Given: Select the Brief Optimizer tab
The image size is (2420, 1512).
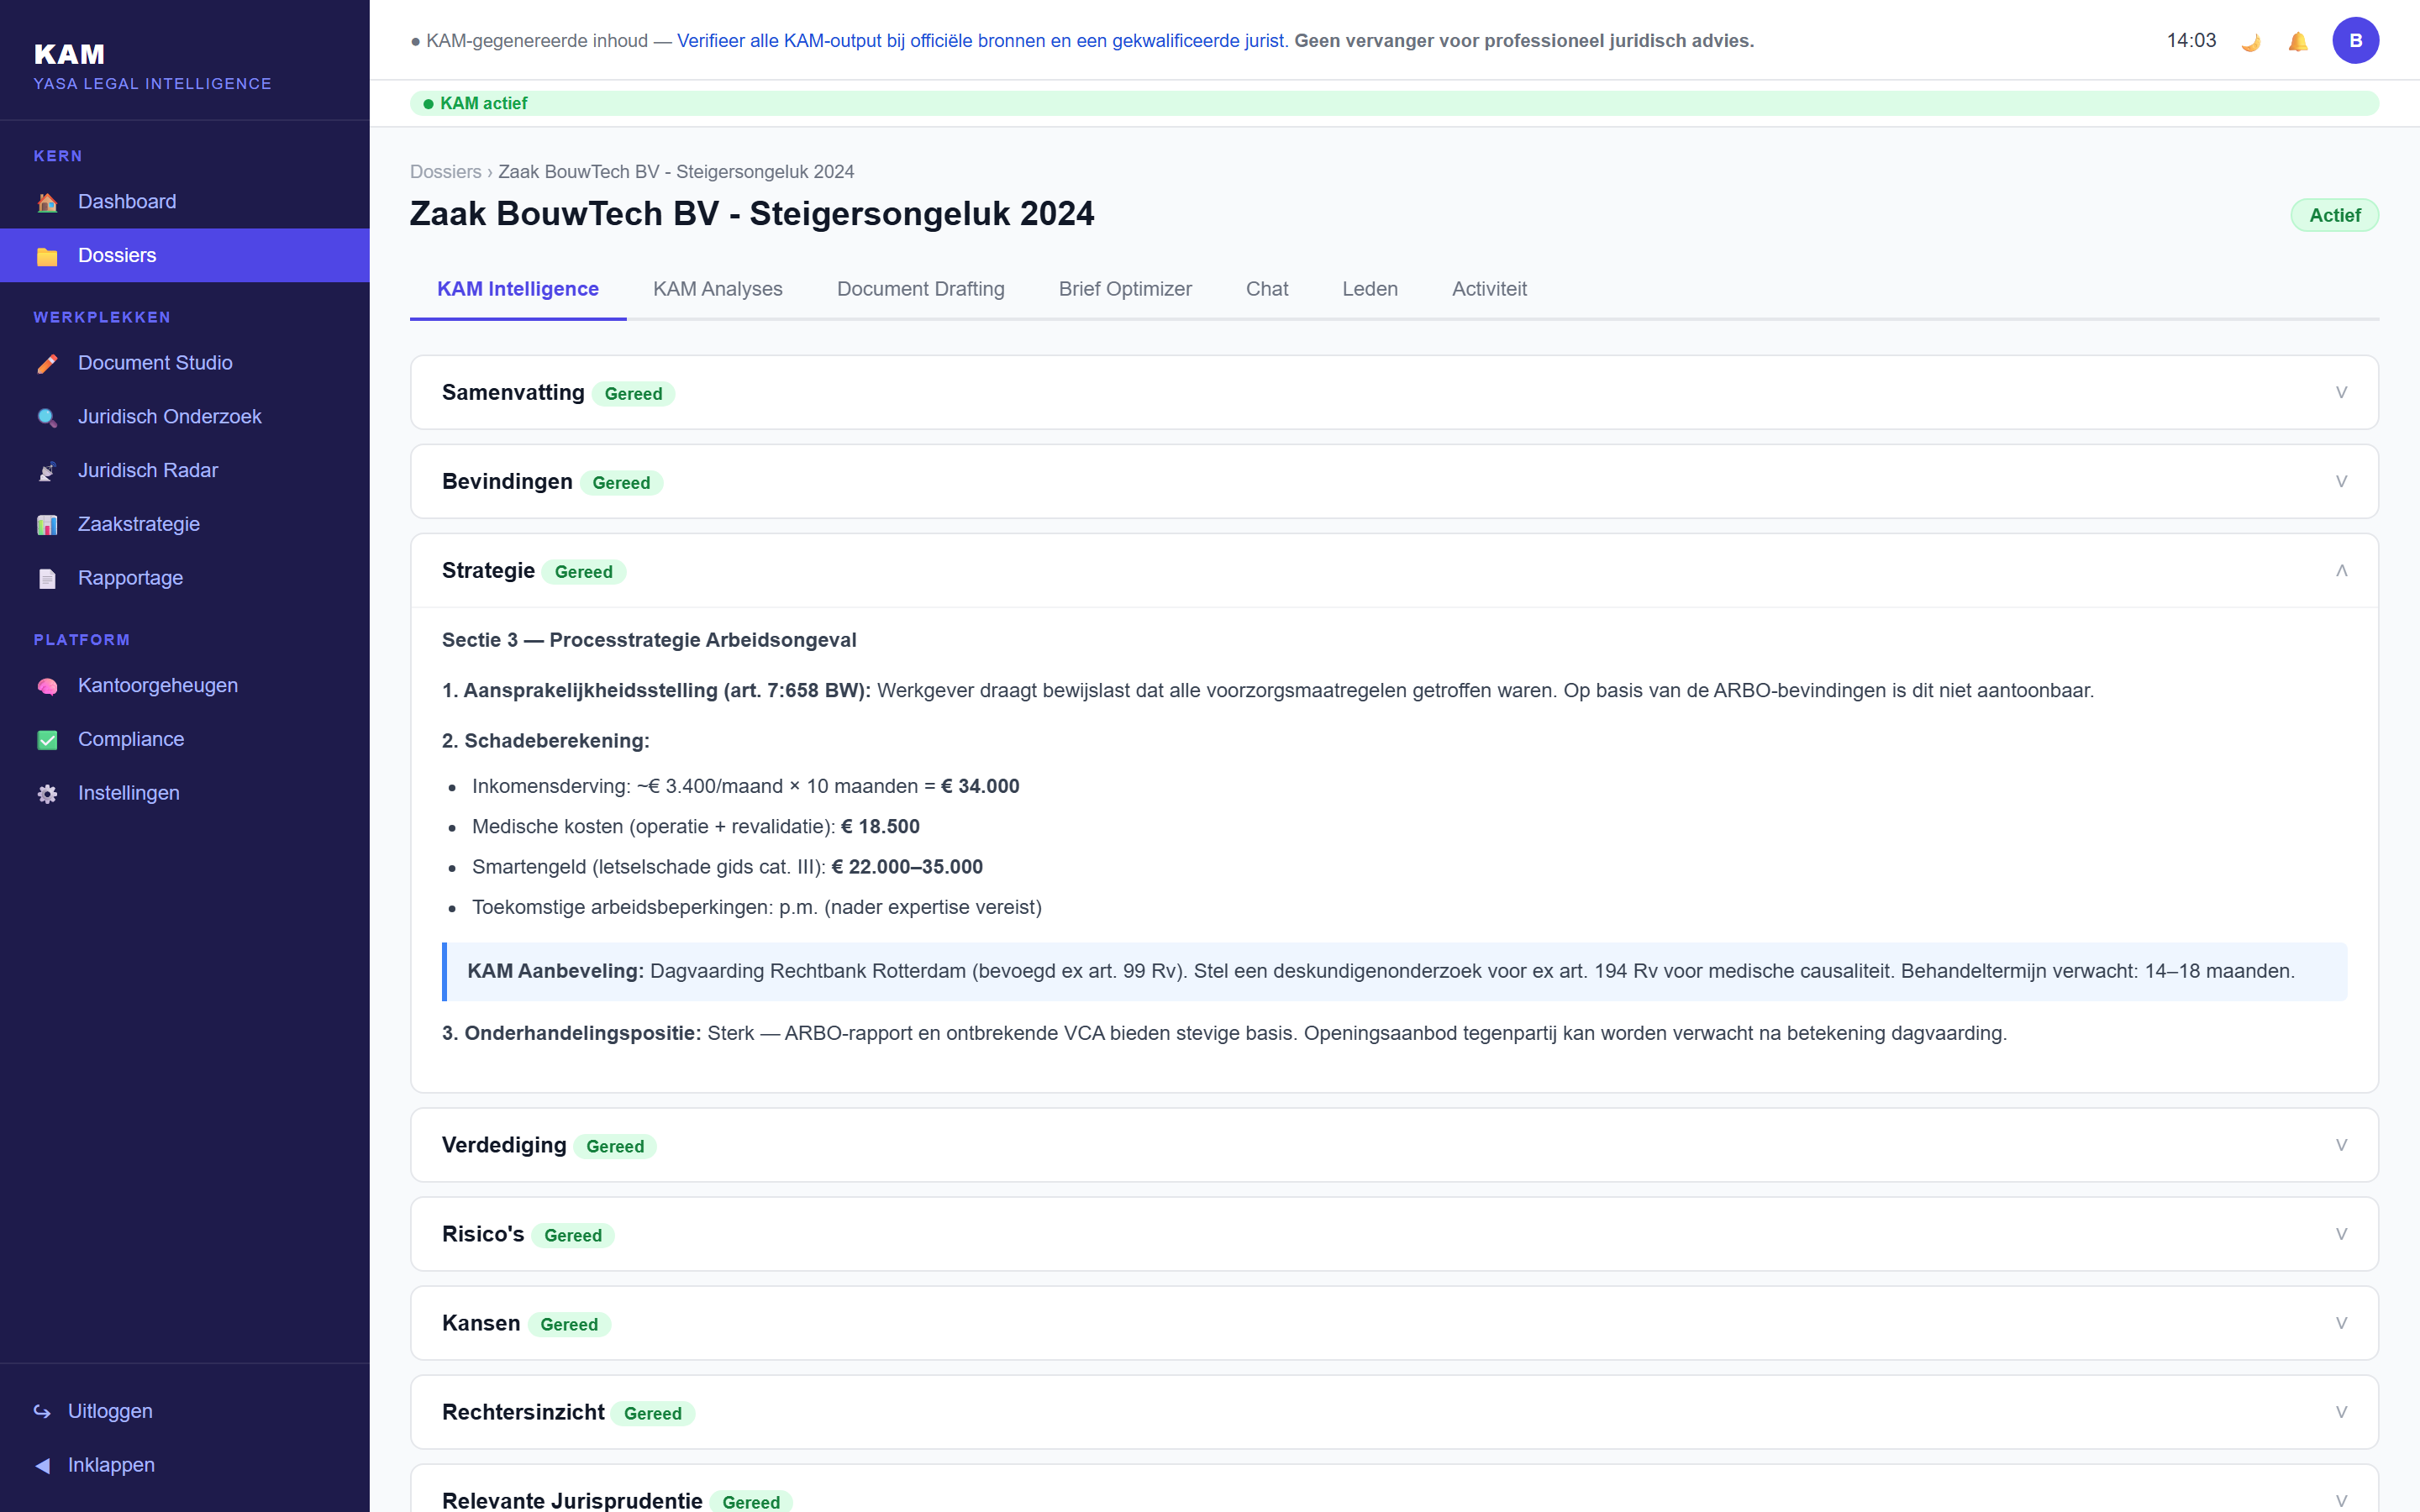Looking at the screenshot, I should [x=1125, y=289].
